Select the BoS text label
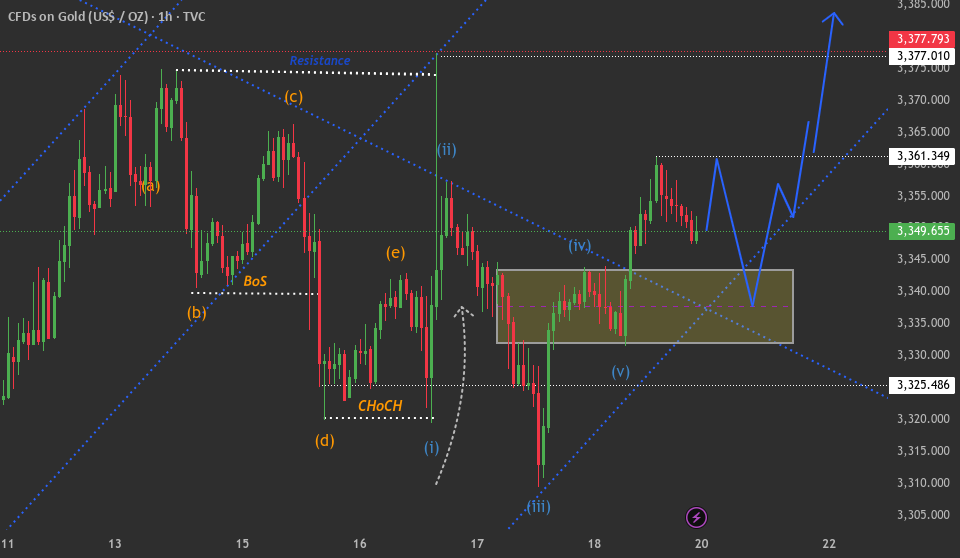 255,281
